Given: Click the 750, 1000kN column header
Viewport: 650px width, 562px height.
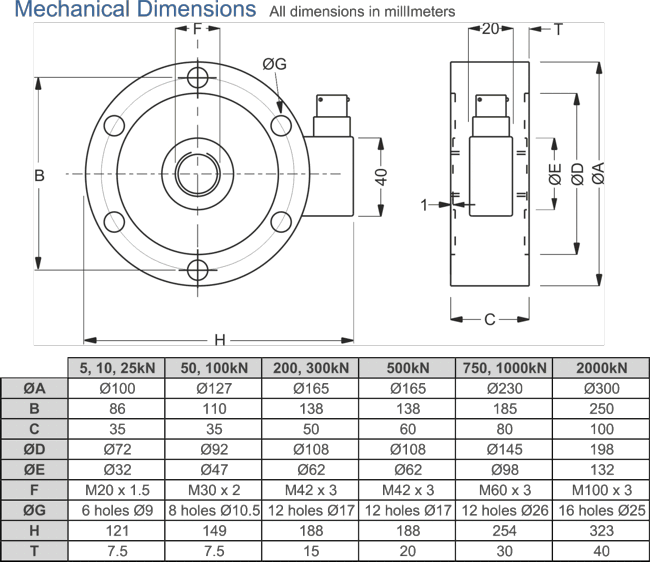Looking at the screenshot, I should 503,367.
